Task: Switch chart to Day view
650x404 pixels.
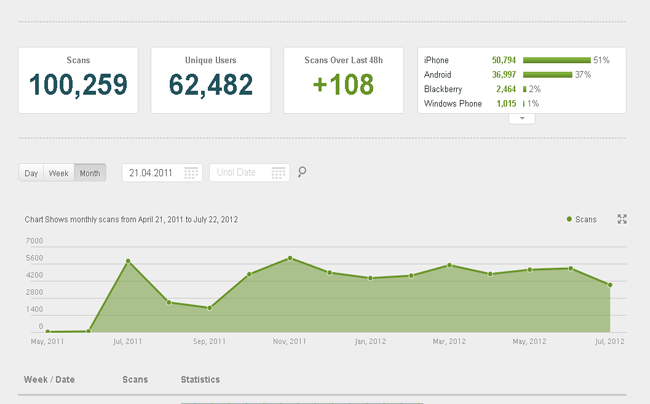Action: (x=31, y=173)
